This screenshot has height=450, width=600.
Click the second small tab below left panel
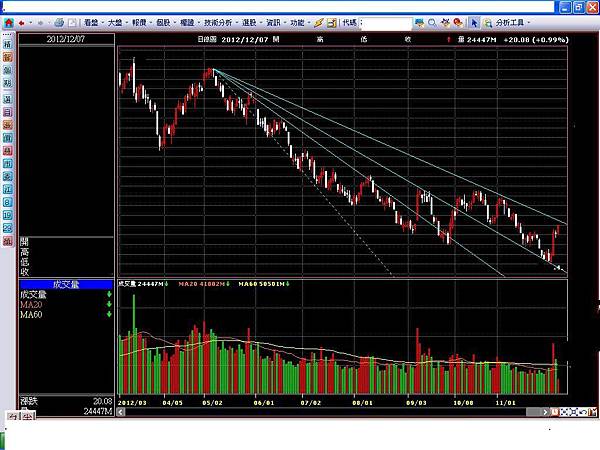(28, 416)
